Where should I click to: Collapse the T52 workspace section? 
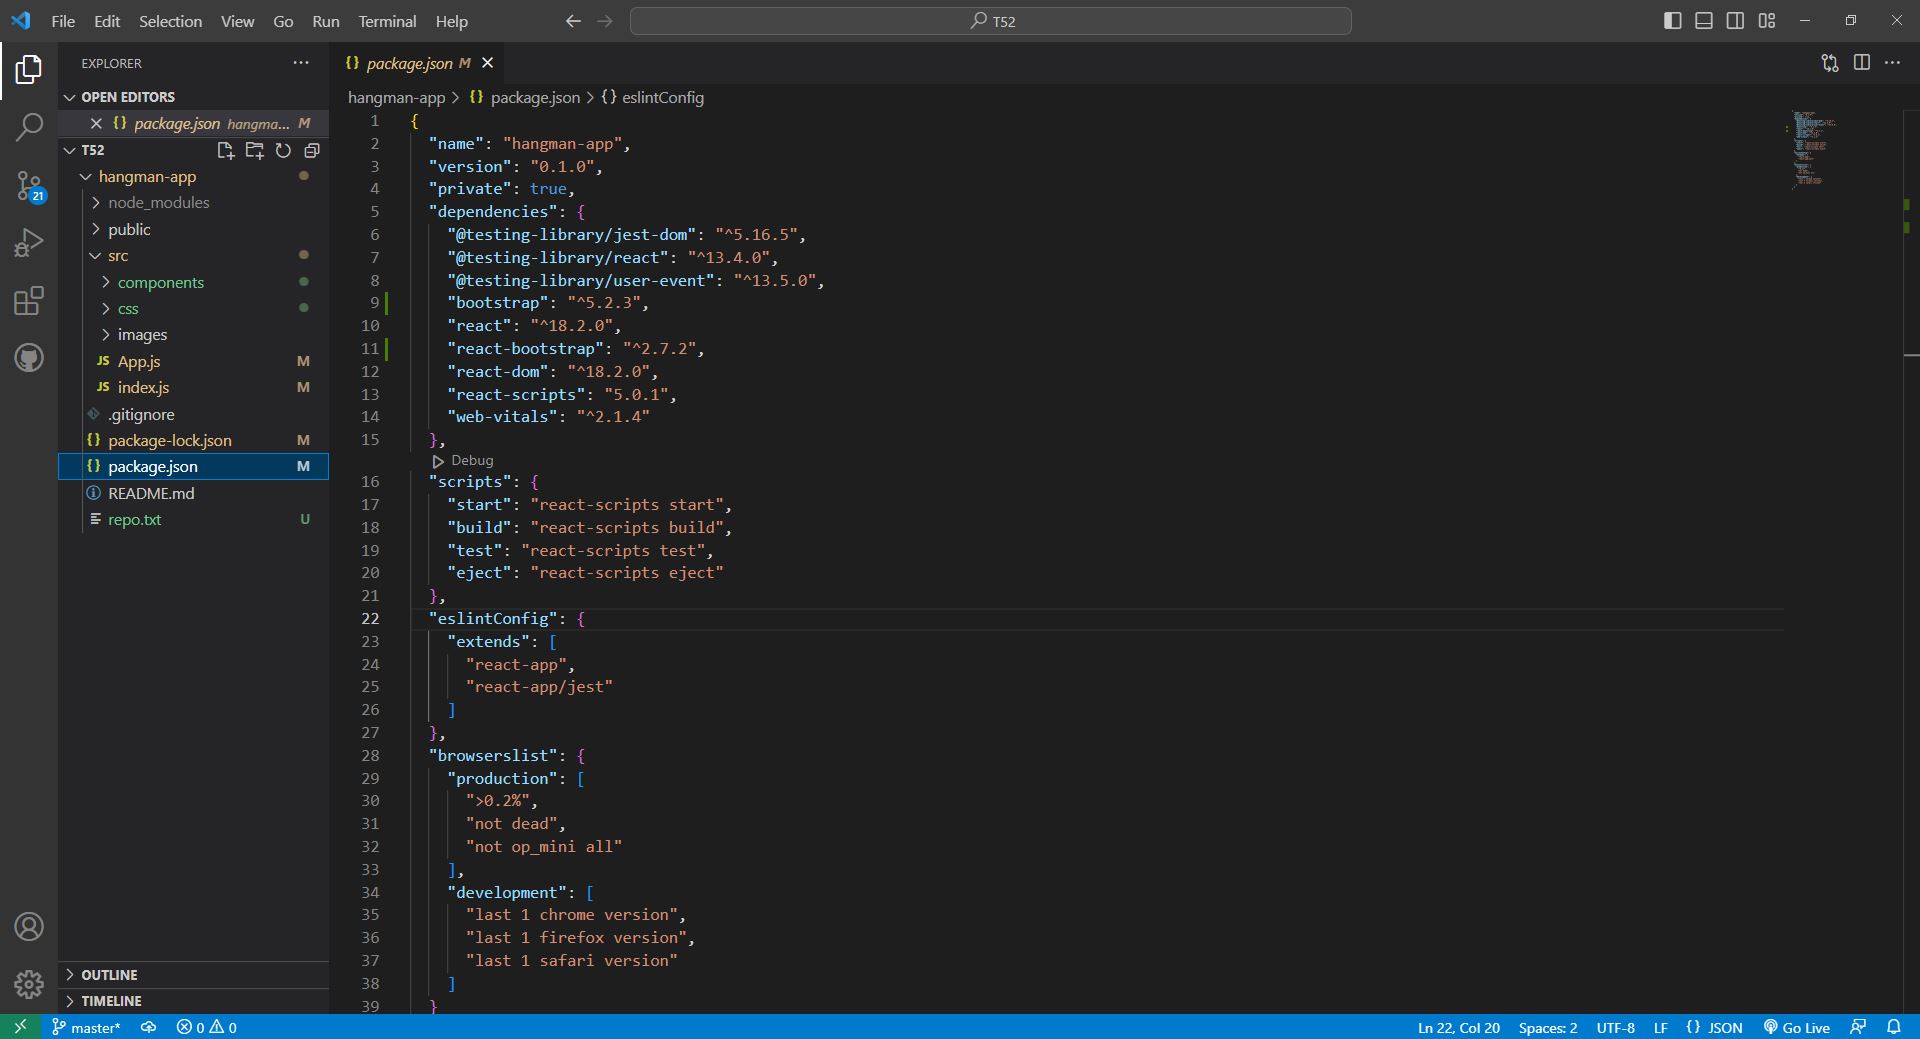pos(70,150)
